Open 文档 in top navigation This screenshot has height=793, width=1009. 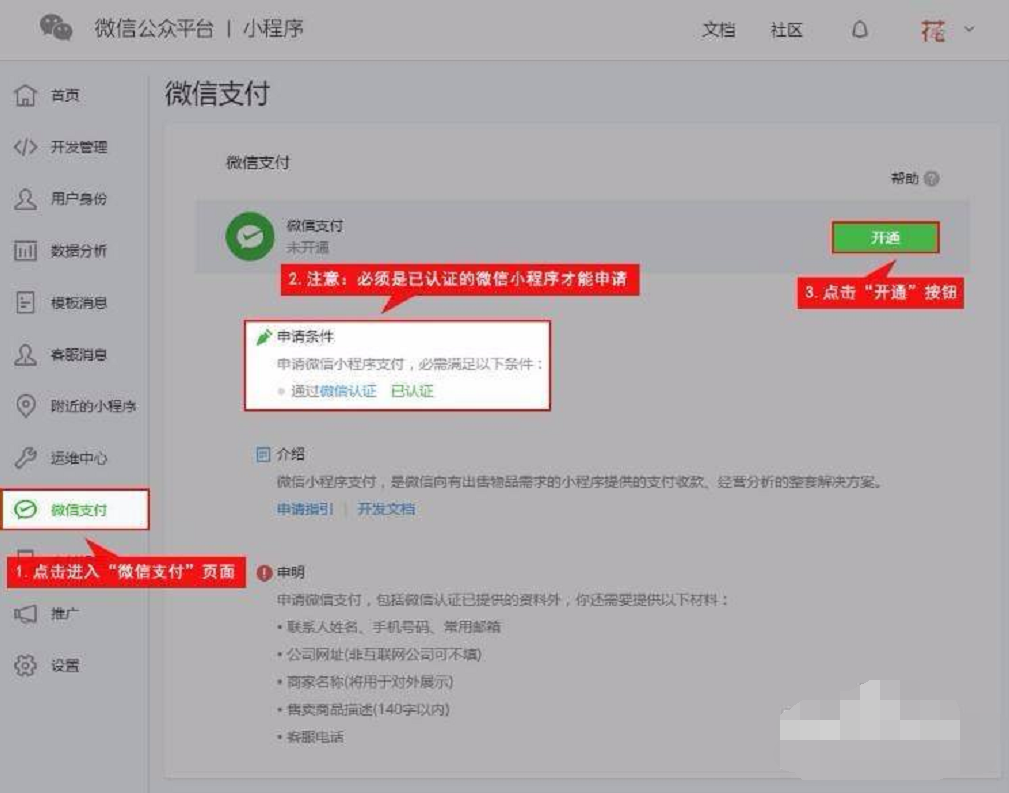(x=719, y=30)
